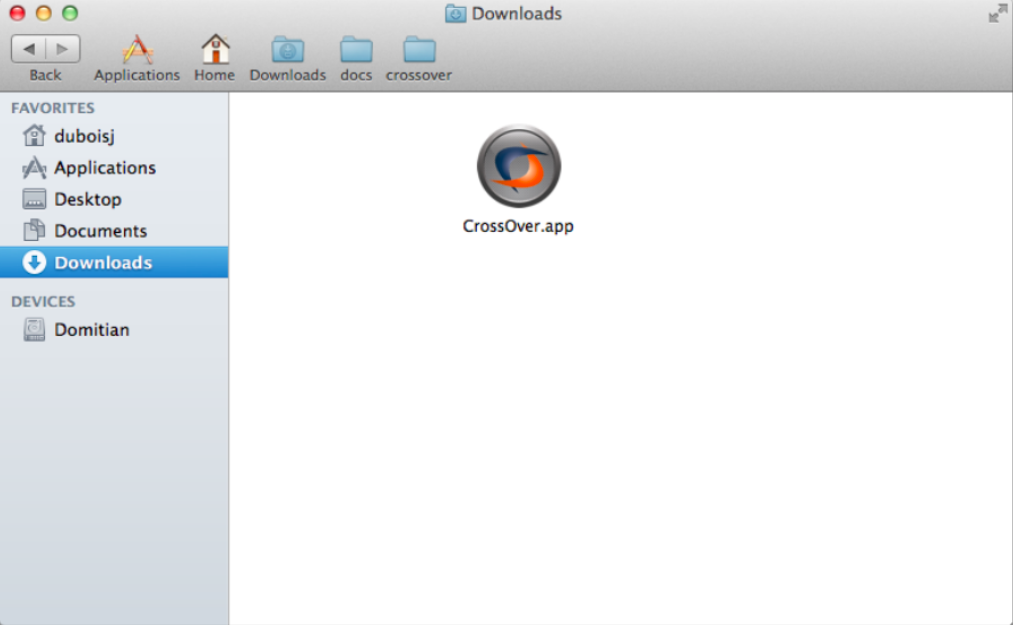The height and width of the screenshot is (625, 1013).
Task: Open the Domitian drive under Devices
Action: click(x=114, y=330)
